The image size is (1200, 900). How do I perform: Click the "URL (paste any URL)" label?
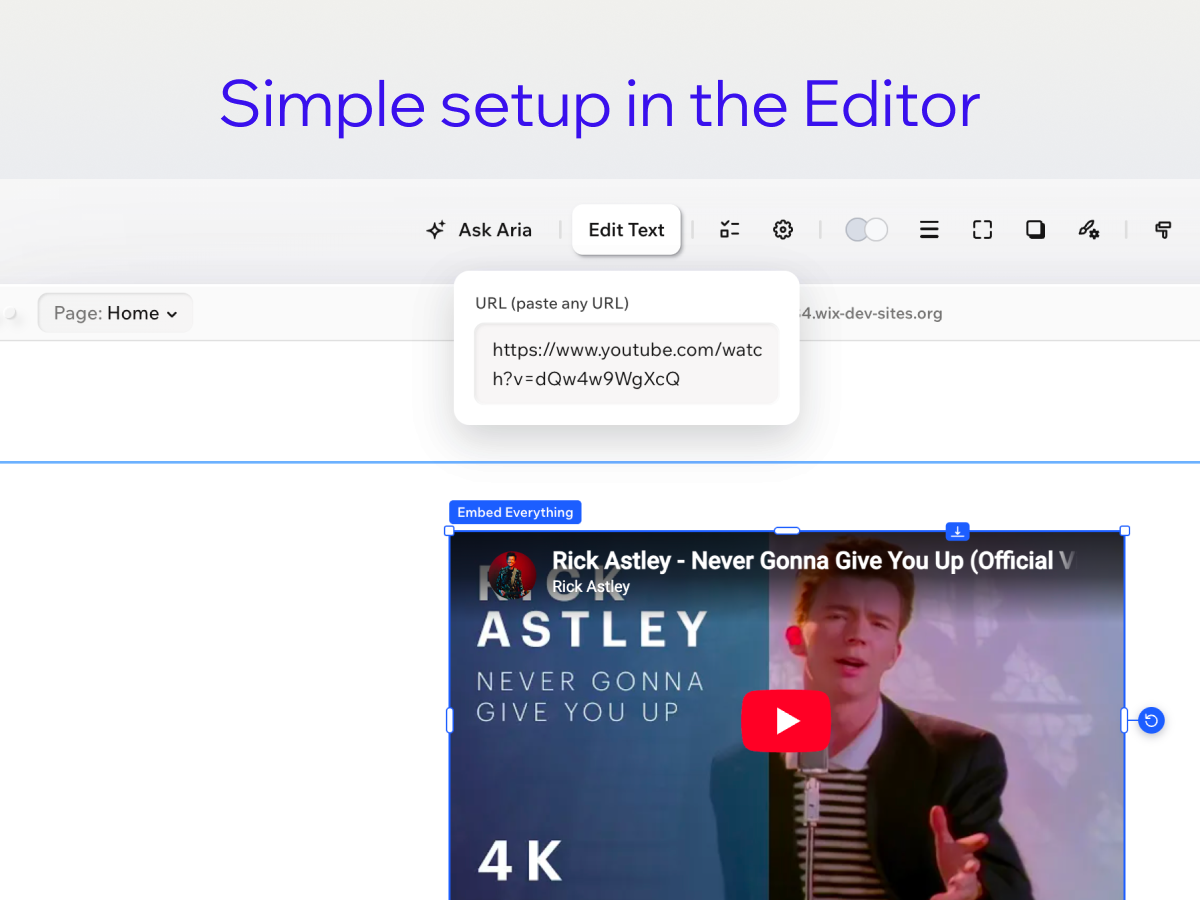tap(552, 303)
